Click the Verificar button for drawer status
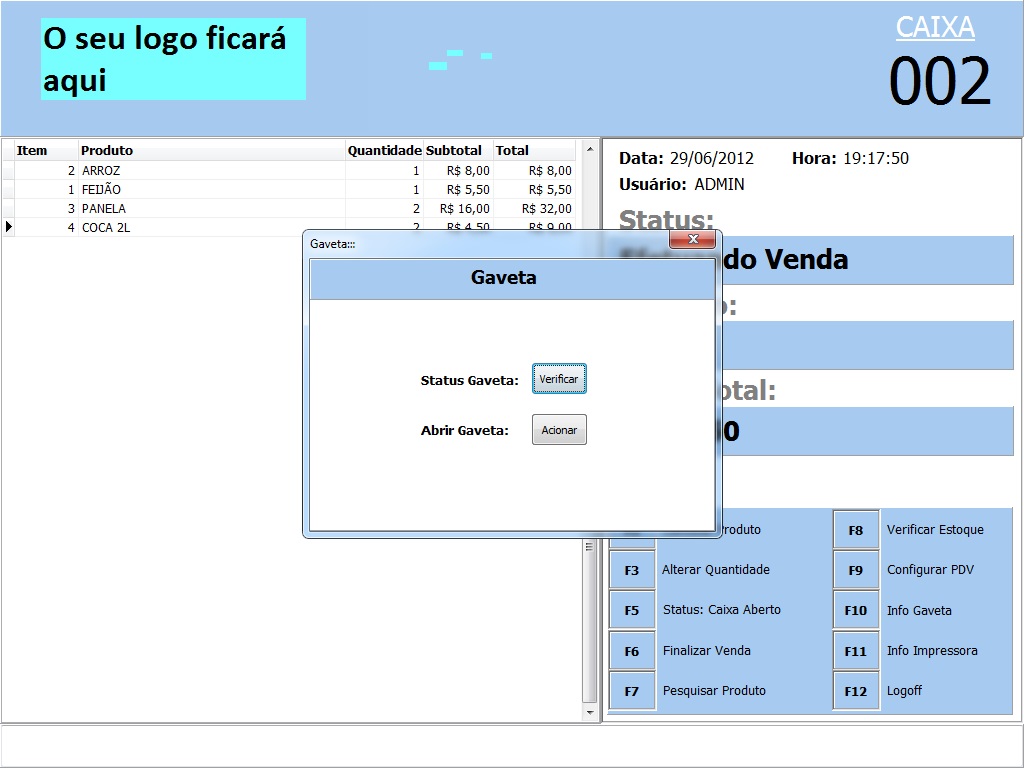Viewport: 1024px width, 768px height. coord(559,379)
